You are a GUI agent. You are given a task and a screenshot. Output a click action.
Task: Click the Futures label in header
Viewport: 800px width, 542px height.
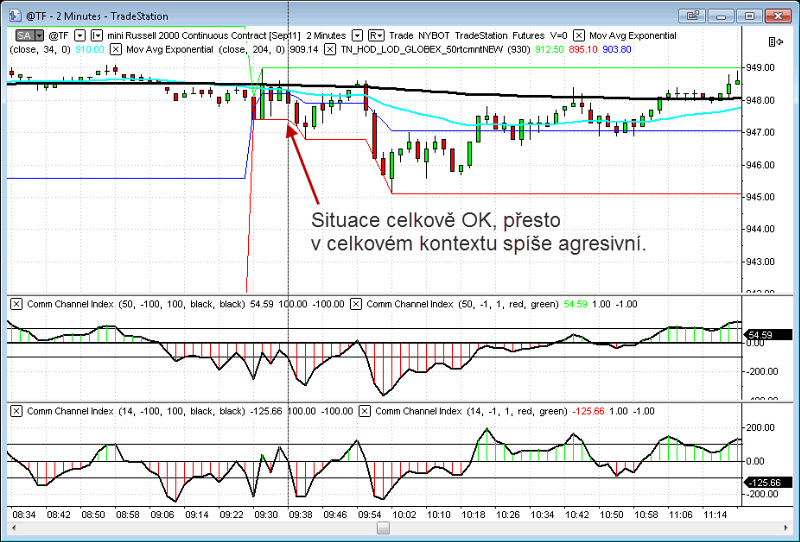coord(528,36)
